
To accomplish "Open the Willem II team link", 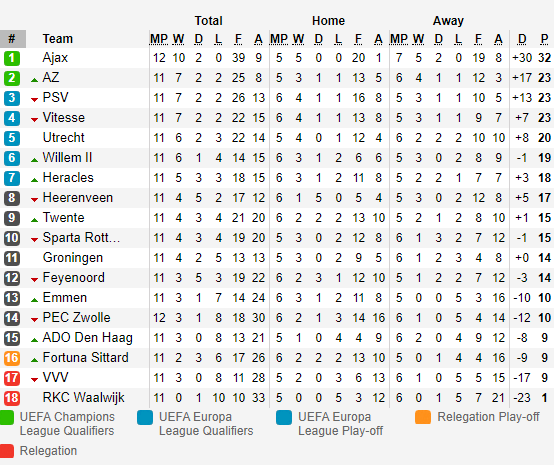I will coord(67,158).
